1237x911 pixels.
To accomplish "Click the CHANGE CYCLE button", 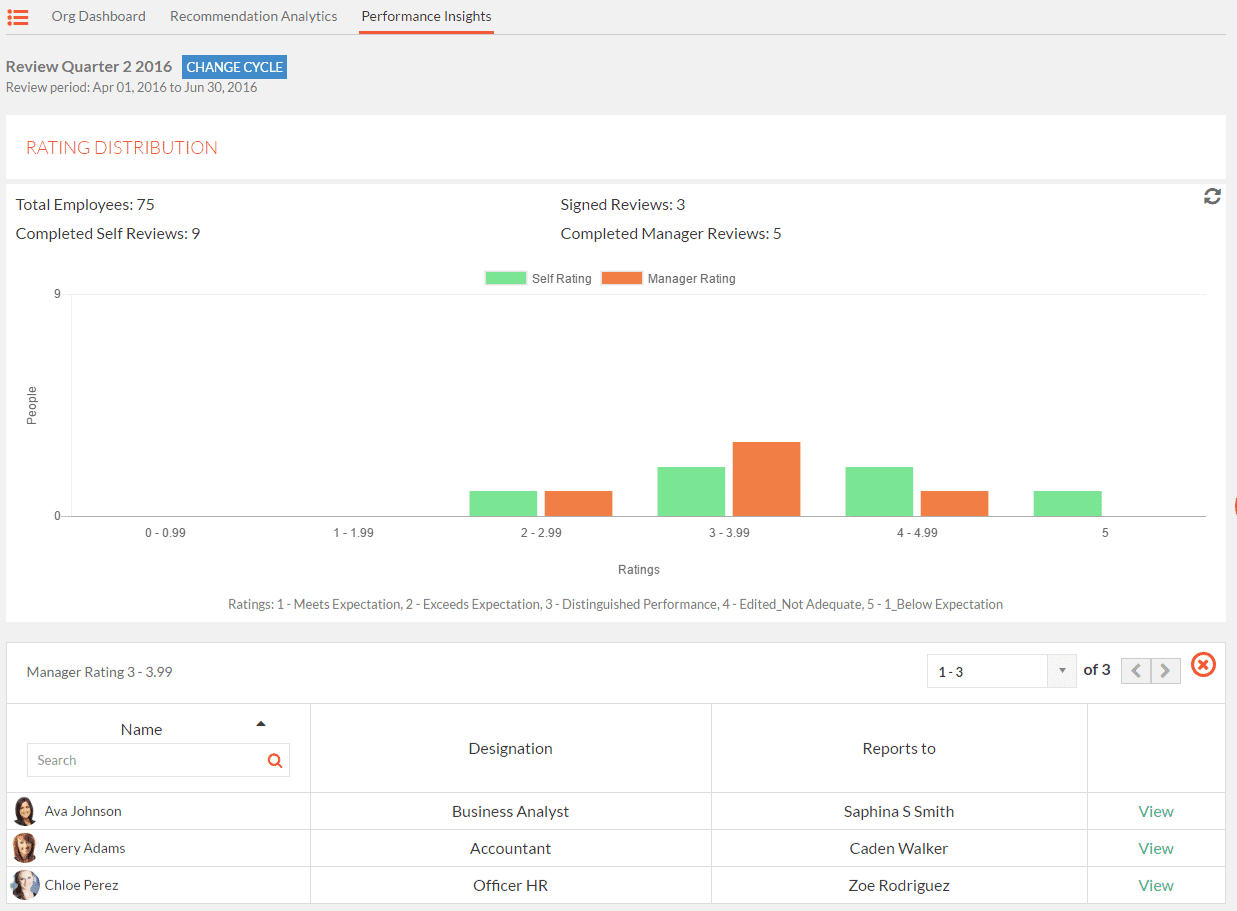I will pos(235,67).
